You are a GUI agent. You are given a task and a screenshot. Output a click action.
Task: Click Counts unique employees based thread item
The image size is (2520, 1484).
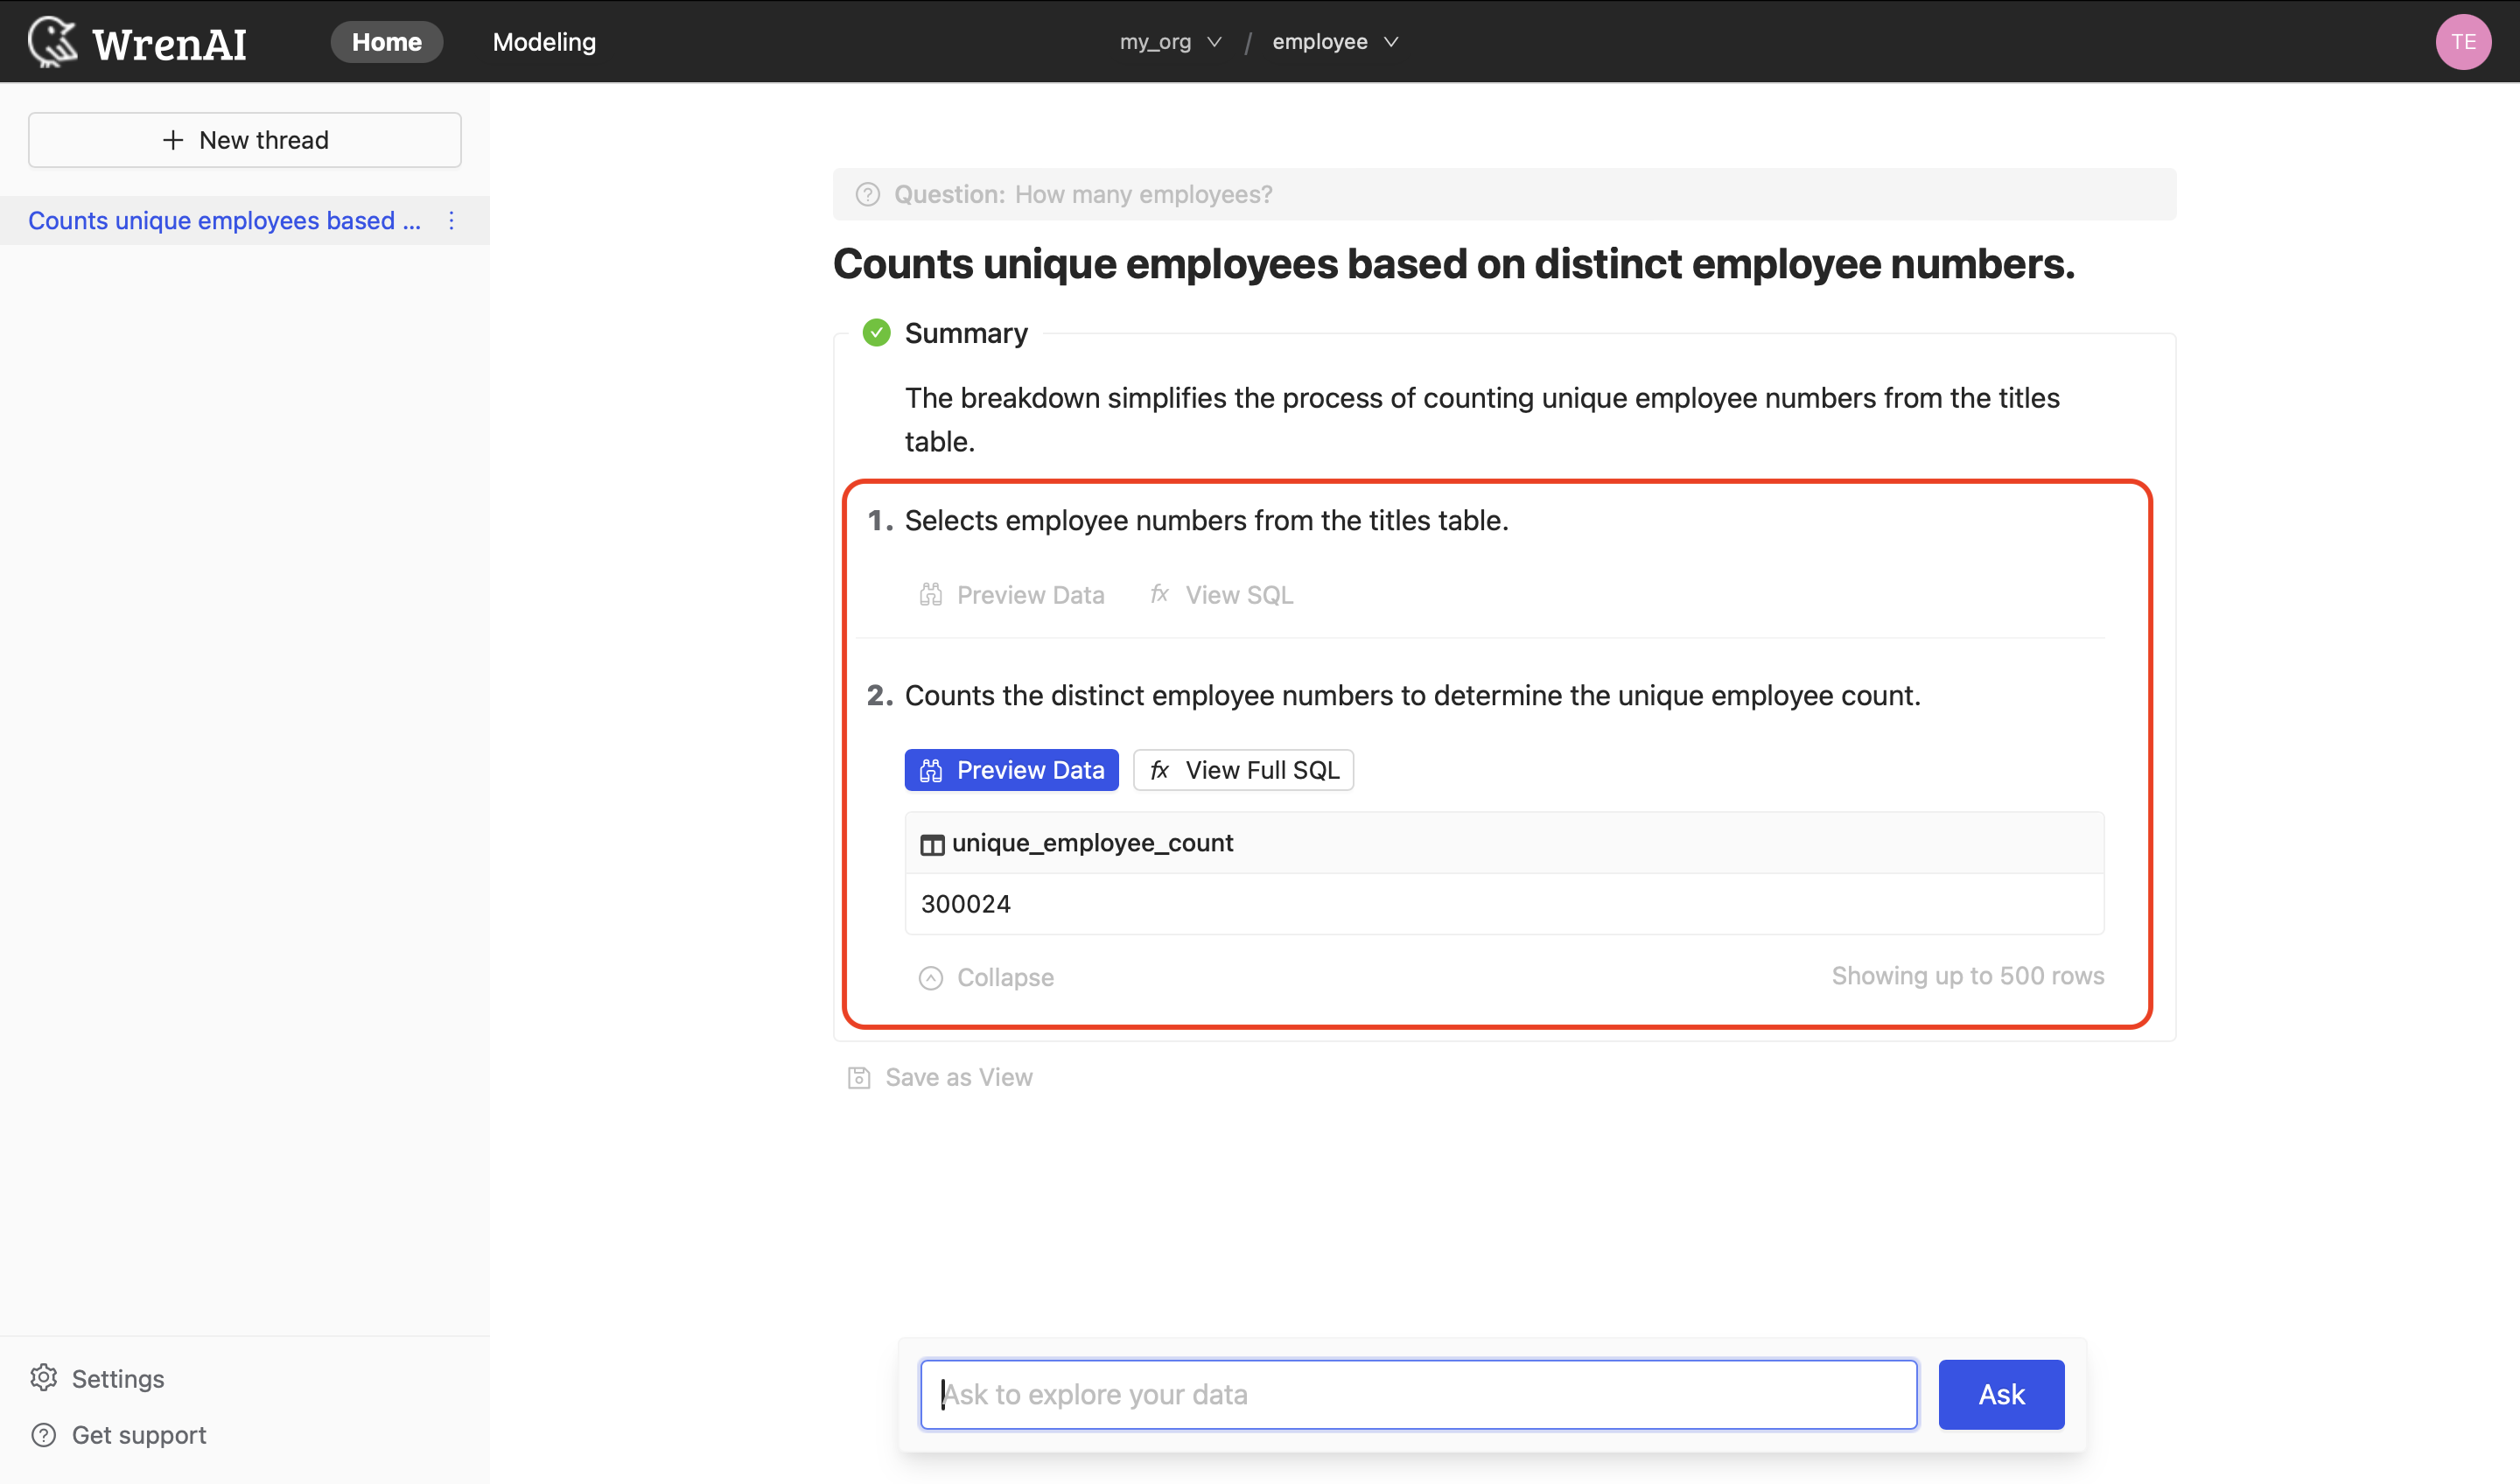click(x=224, y=219)
